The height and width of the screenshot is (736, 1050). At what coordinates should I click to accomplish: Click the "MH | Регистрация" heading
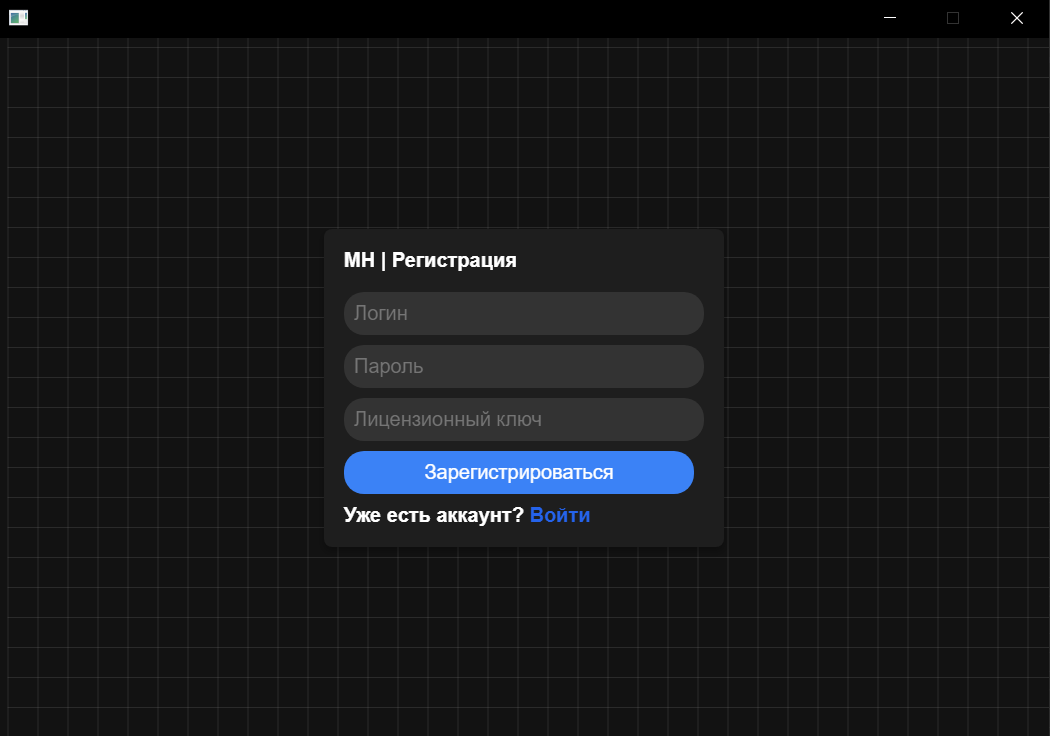click(430, 260)
